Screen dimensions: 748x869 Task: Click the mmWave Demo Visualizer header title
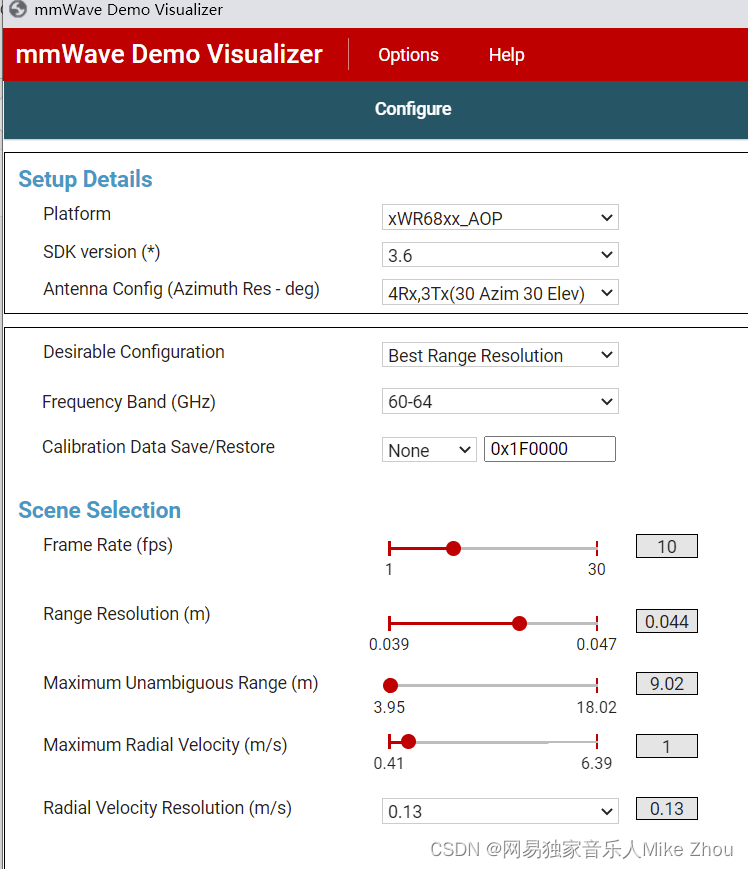point(169,54)
